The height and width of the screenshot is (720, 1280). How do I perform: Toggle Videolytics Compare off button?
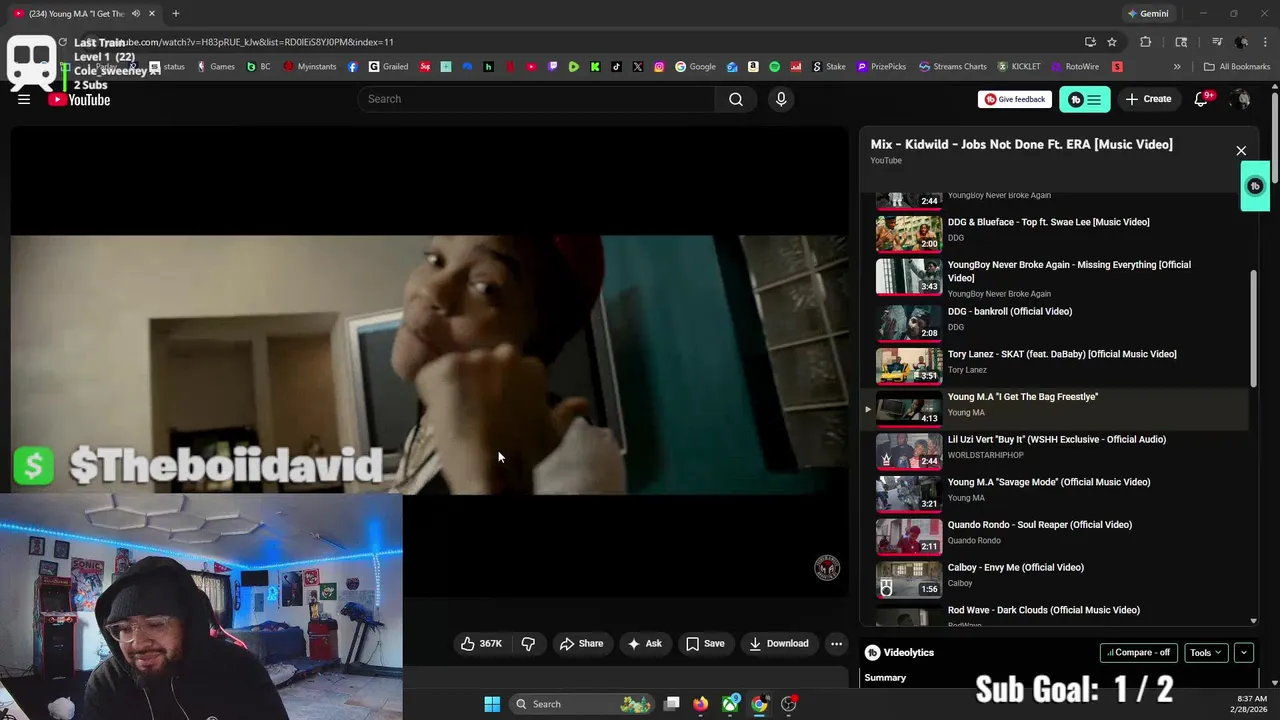click(x=1138, y=653)
